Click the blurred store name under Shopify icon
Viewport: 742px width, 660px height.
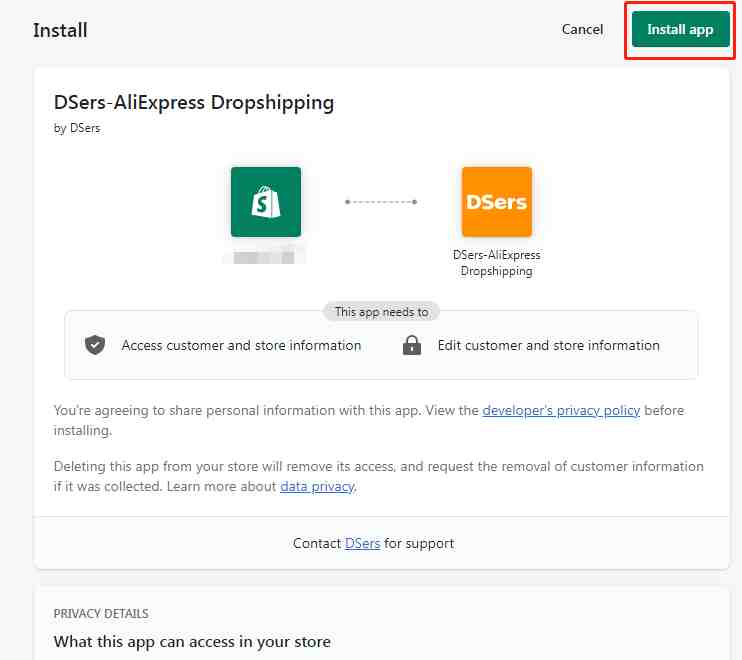[x=264, y=257]
